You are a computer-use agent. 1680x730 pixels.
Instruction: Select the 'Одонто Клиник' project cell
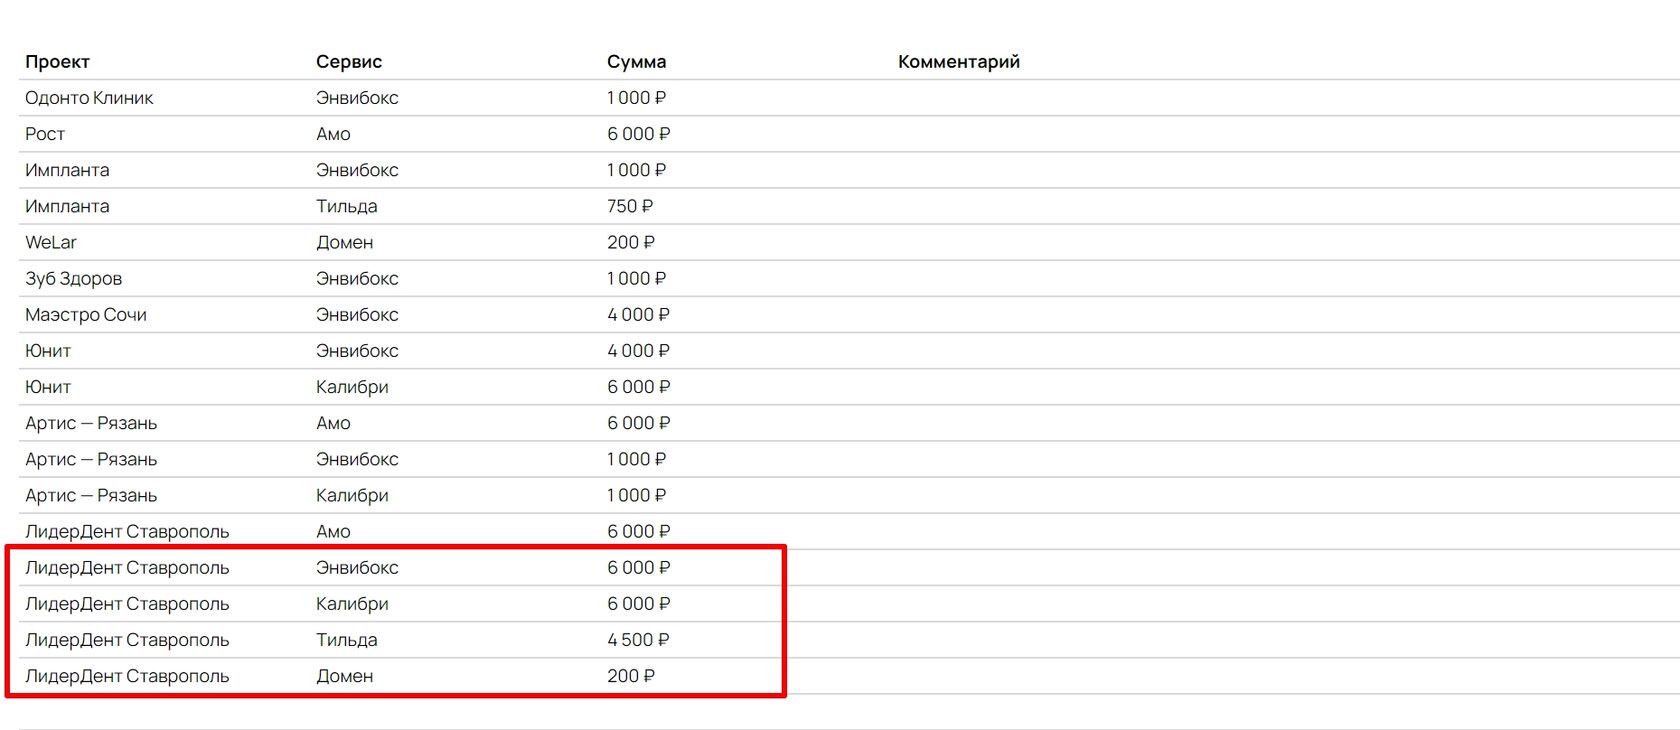coord(89,98)
